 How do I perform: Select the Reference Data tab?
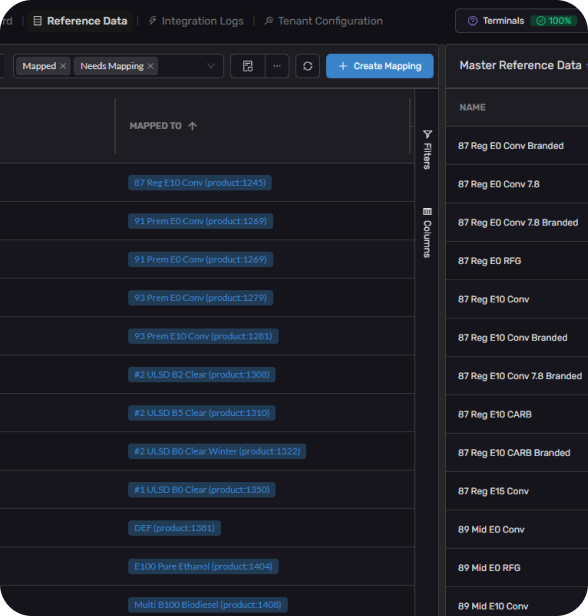[x=81, y=21]
